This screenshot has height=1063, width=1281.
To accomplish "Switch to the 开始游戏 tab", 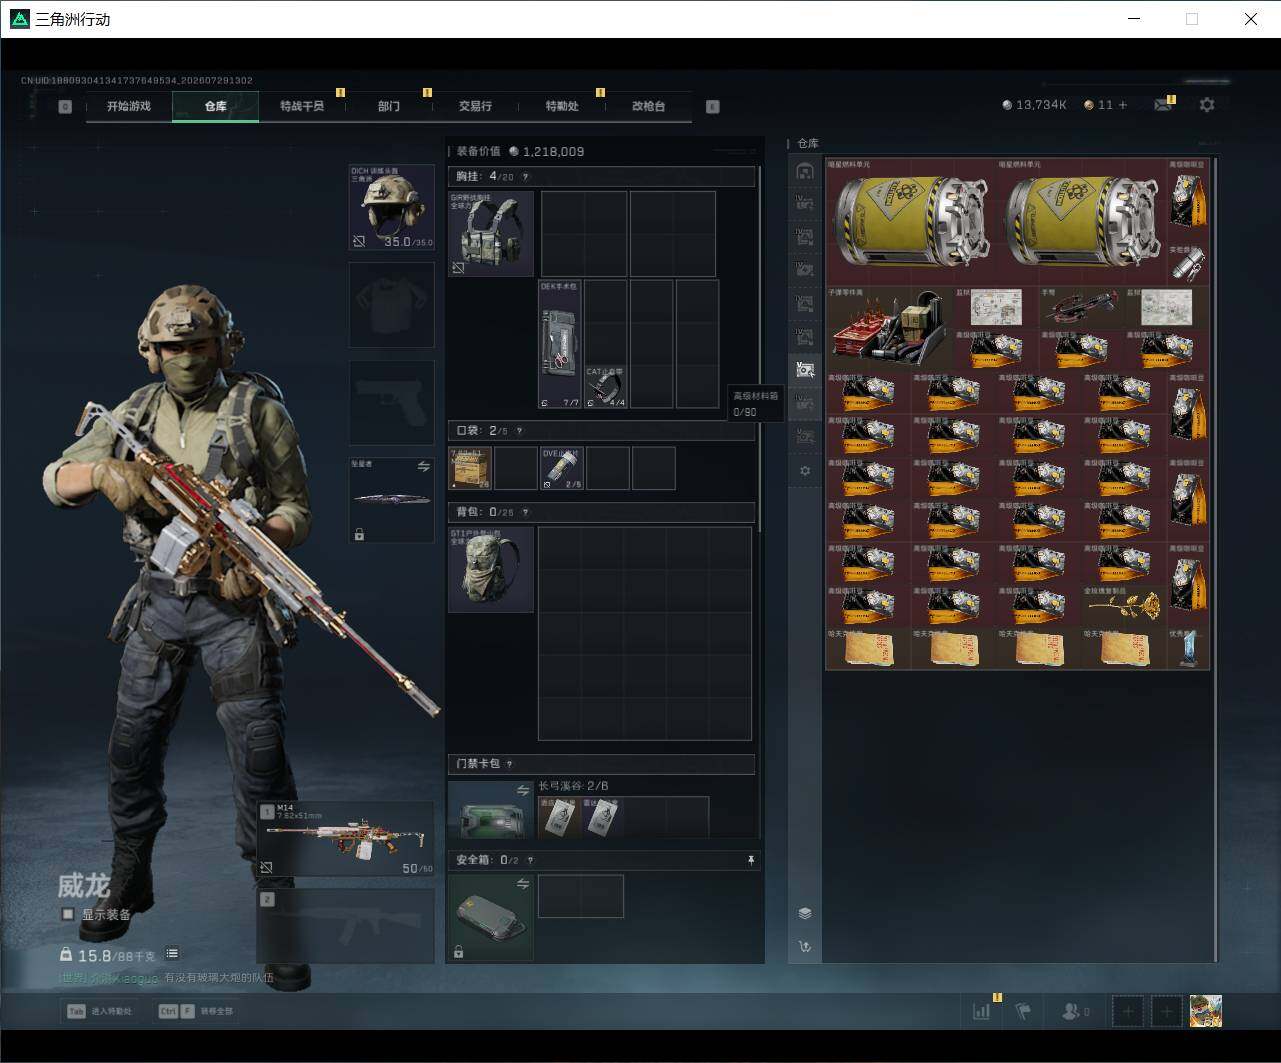I will click(129, 106).
